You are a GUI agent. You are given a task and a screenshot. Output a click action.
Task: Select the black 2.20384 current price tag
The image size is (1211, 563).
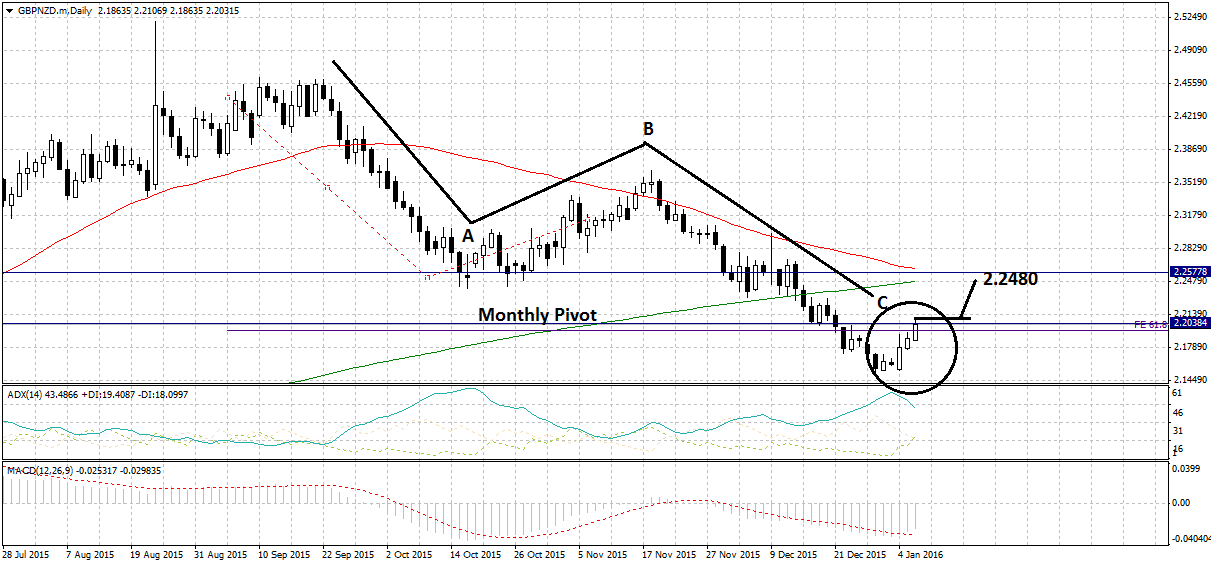click(x=1189, y=324)
